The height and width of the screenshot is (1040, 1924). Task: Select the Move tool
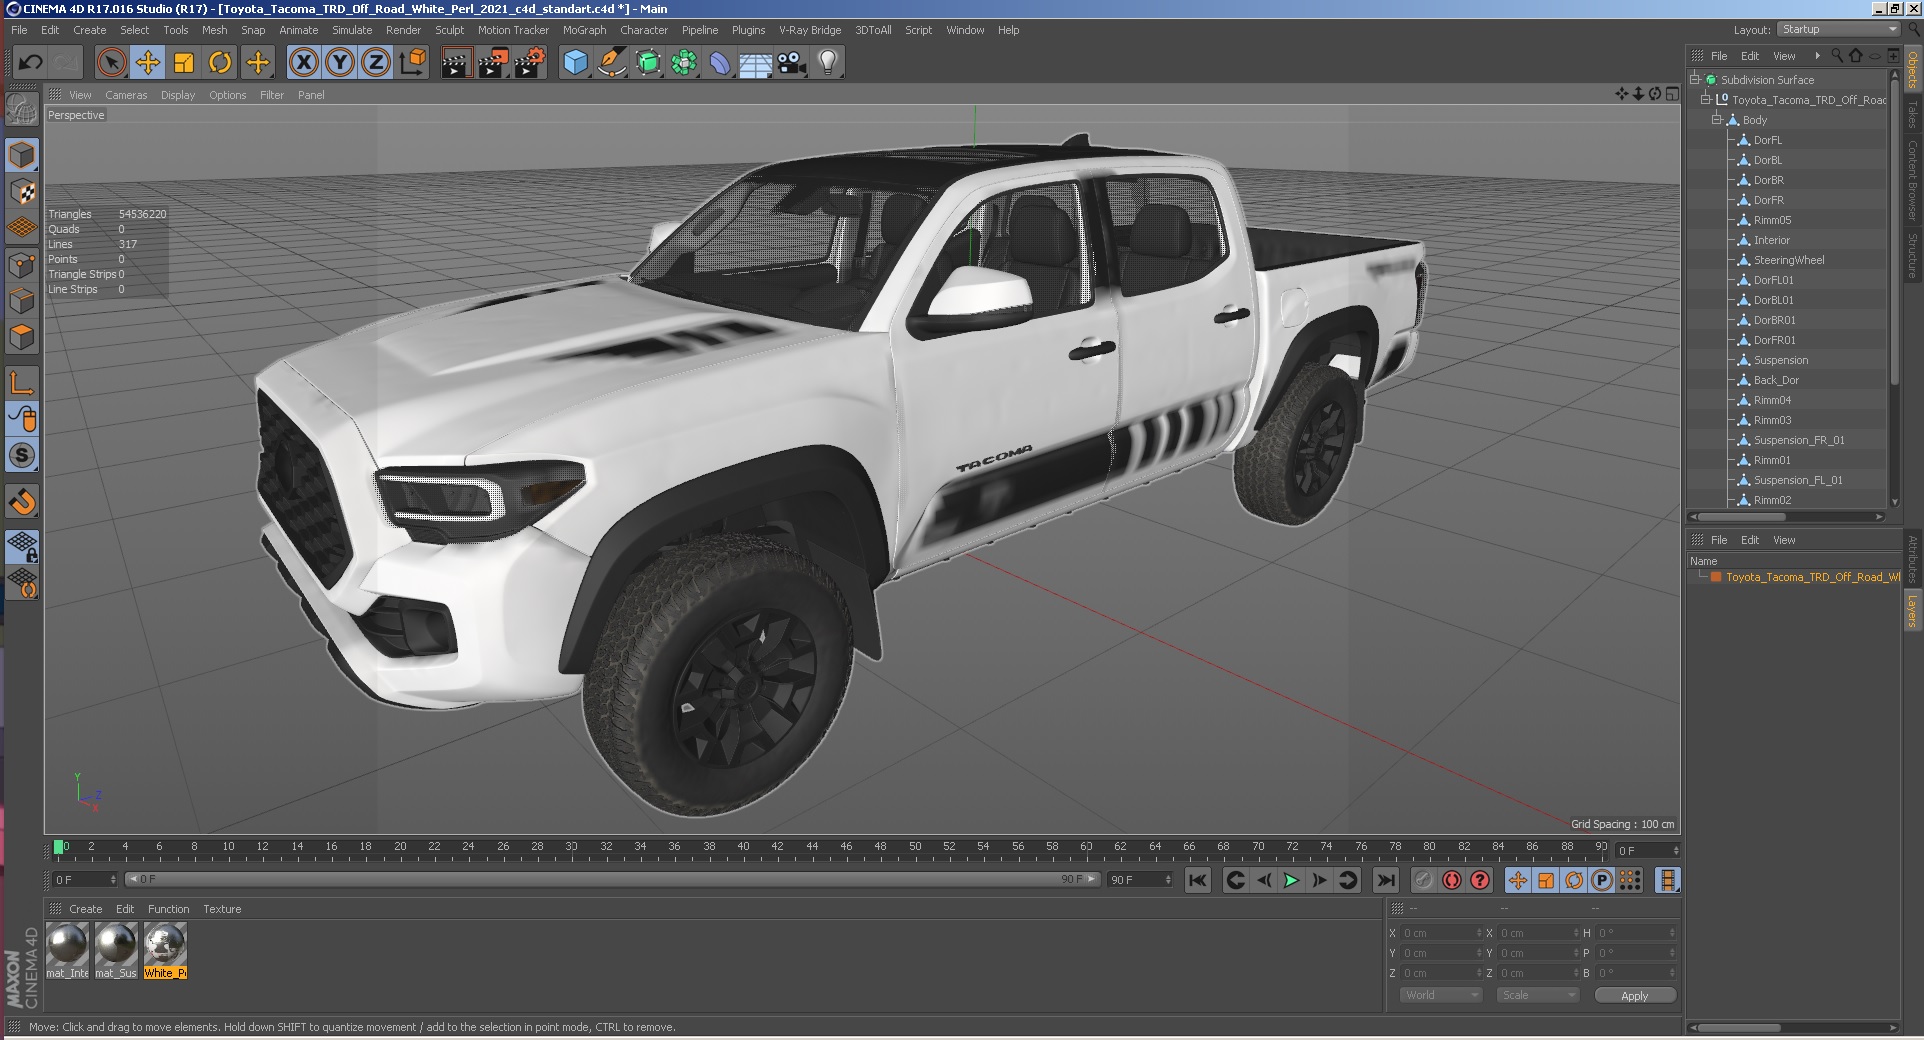pos(148,63)
